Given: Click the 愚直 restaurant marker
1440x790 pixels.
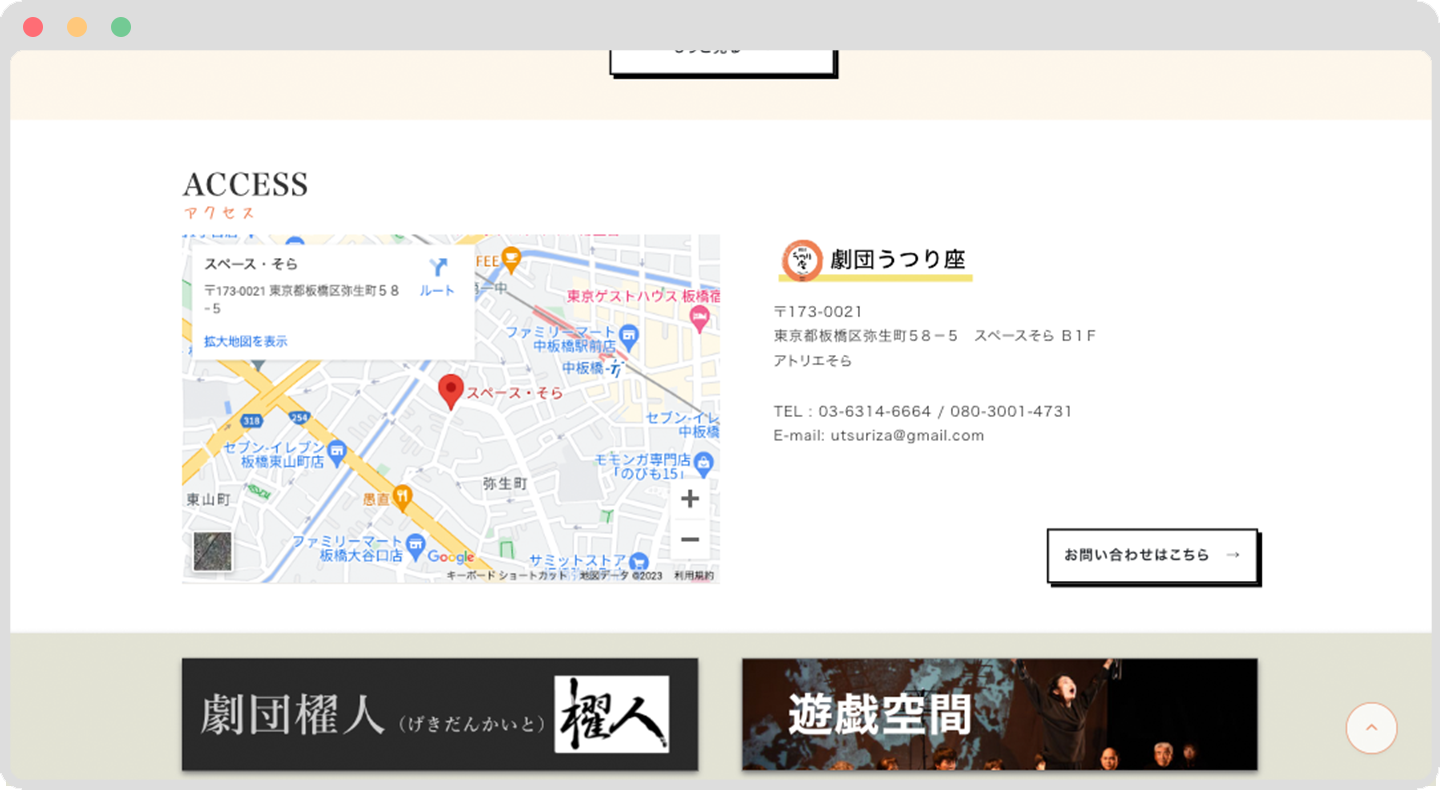Looking at the screenshot, I should [x=402, y=496].
